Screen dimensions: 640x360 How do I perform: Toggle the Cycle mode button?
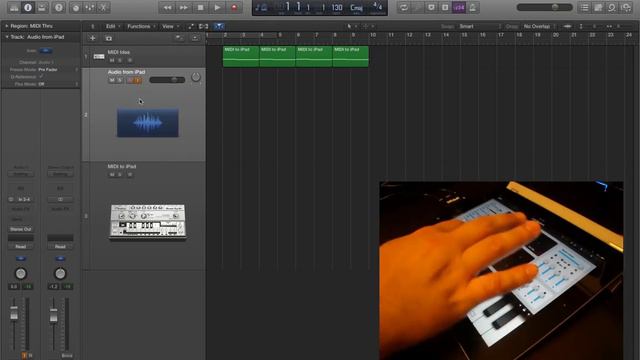pos(404,7)
